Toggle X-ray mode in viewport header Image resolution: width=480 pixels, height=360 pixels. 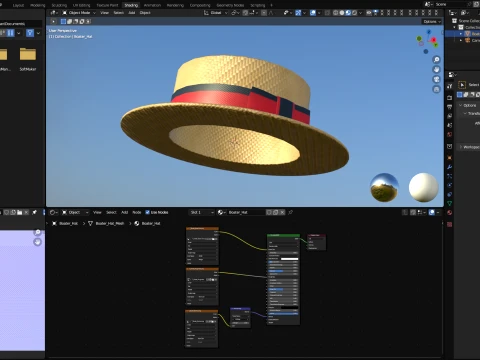327,13
